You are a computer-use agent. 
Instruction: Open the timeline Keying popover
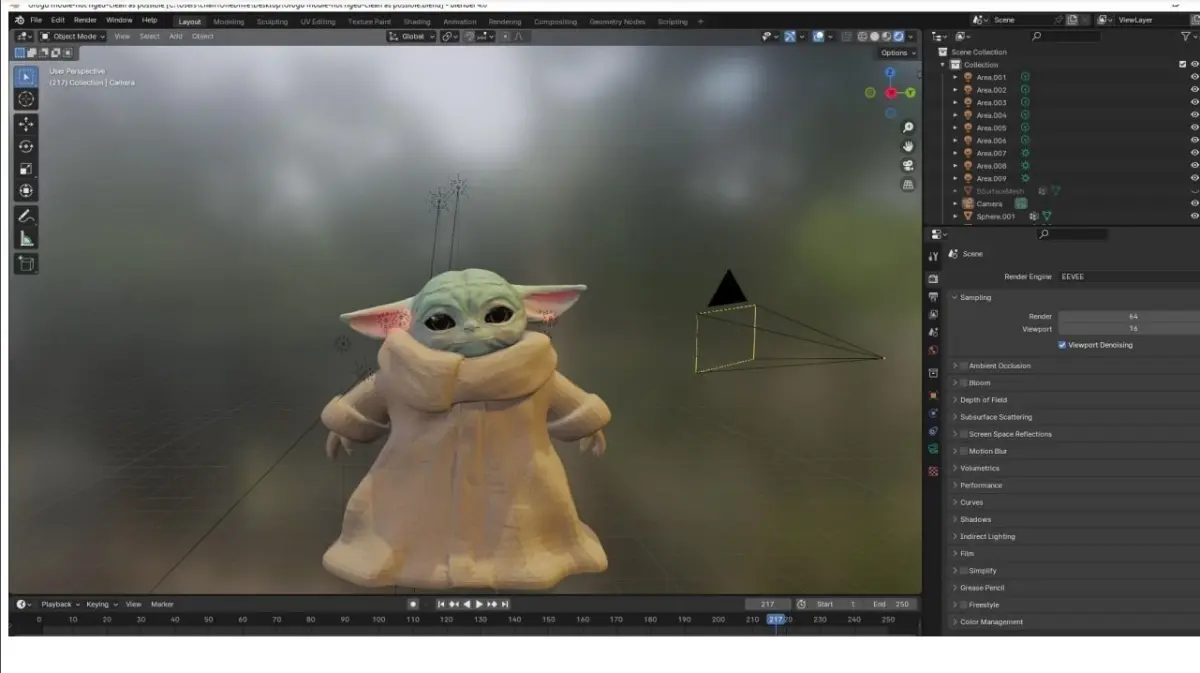tap(100, 604)
